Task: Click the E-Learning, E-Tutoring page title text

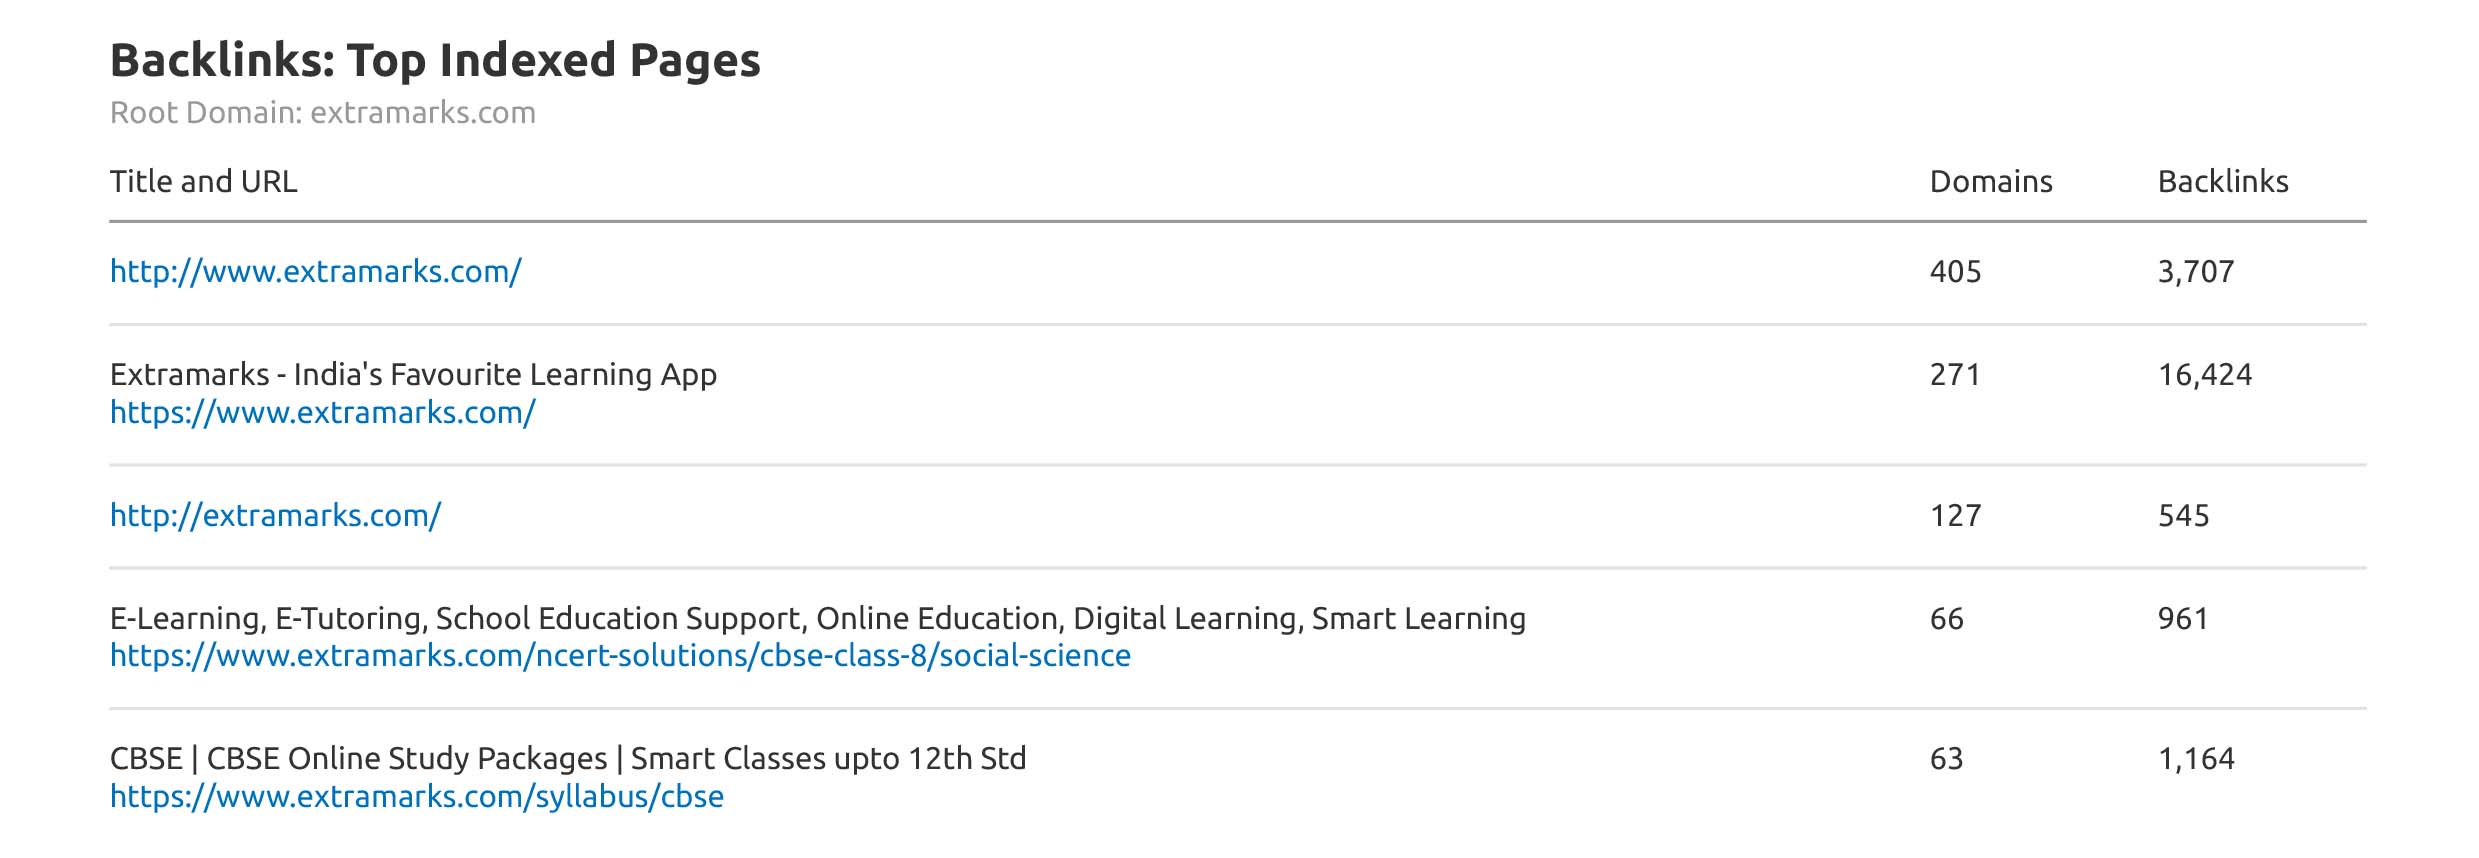Action: (817, 619)
